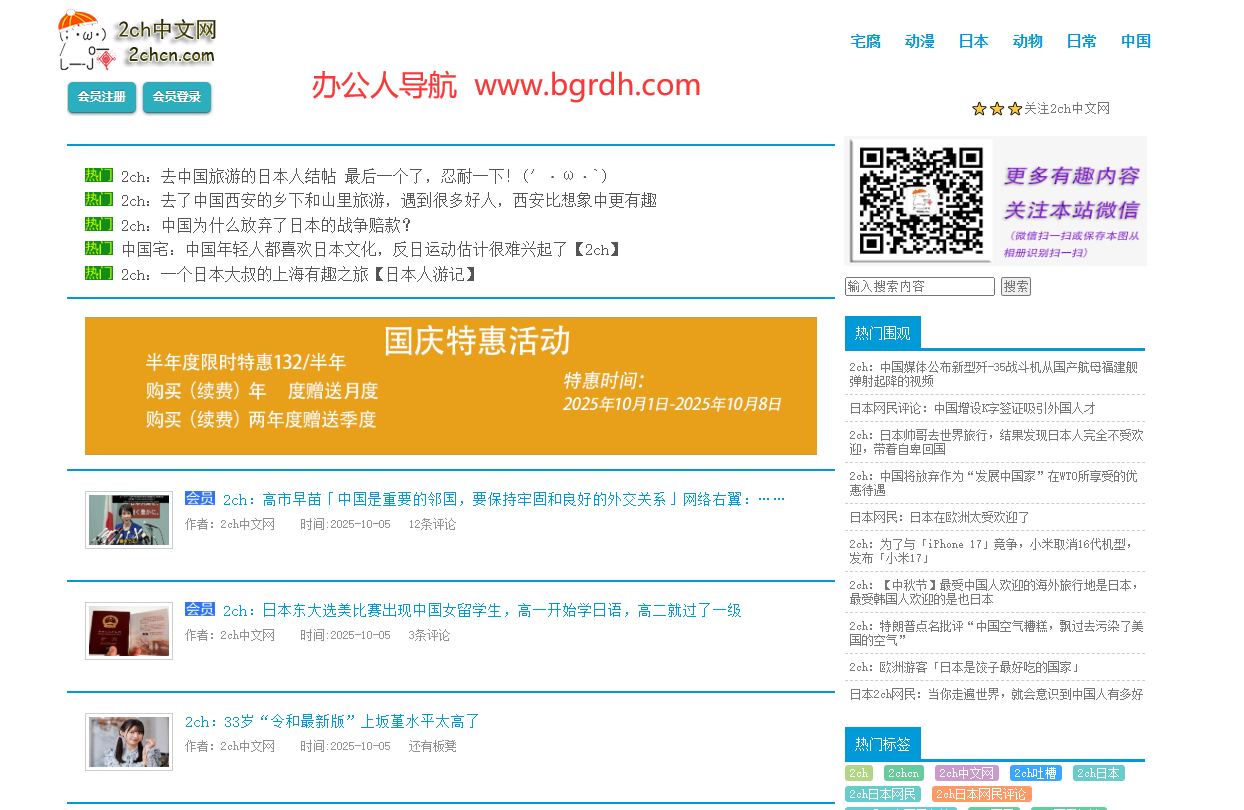Image resolution: width=1244 pixels, height=810 pixels.
Task: Open the passport thumbnail for 东大选美 article
Action: [129, 631]
